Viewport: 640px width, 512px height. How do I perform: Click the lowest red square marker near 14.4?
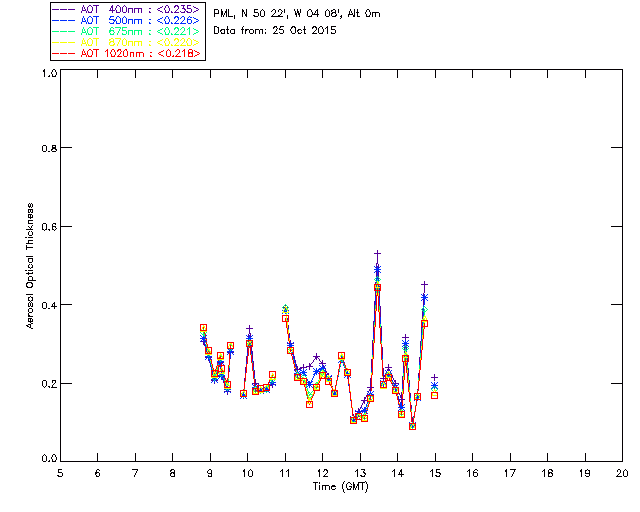coord(413,426)
